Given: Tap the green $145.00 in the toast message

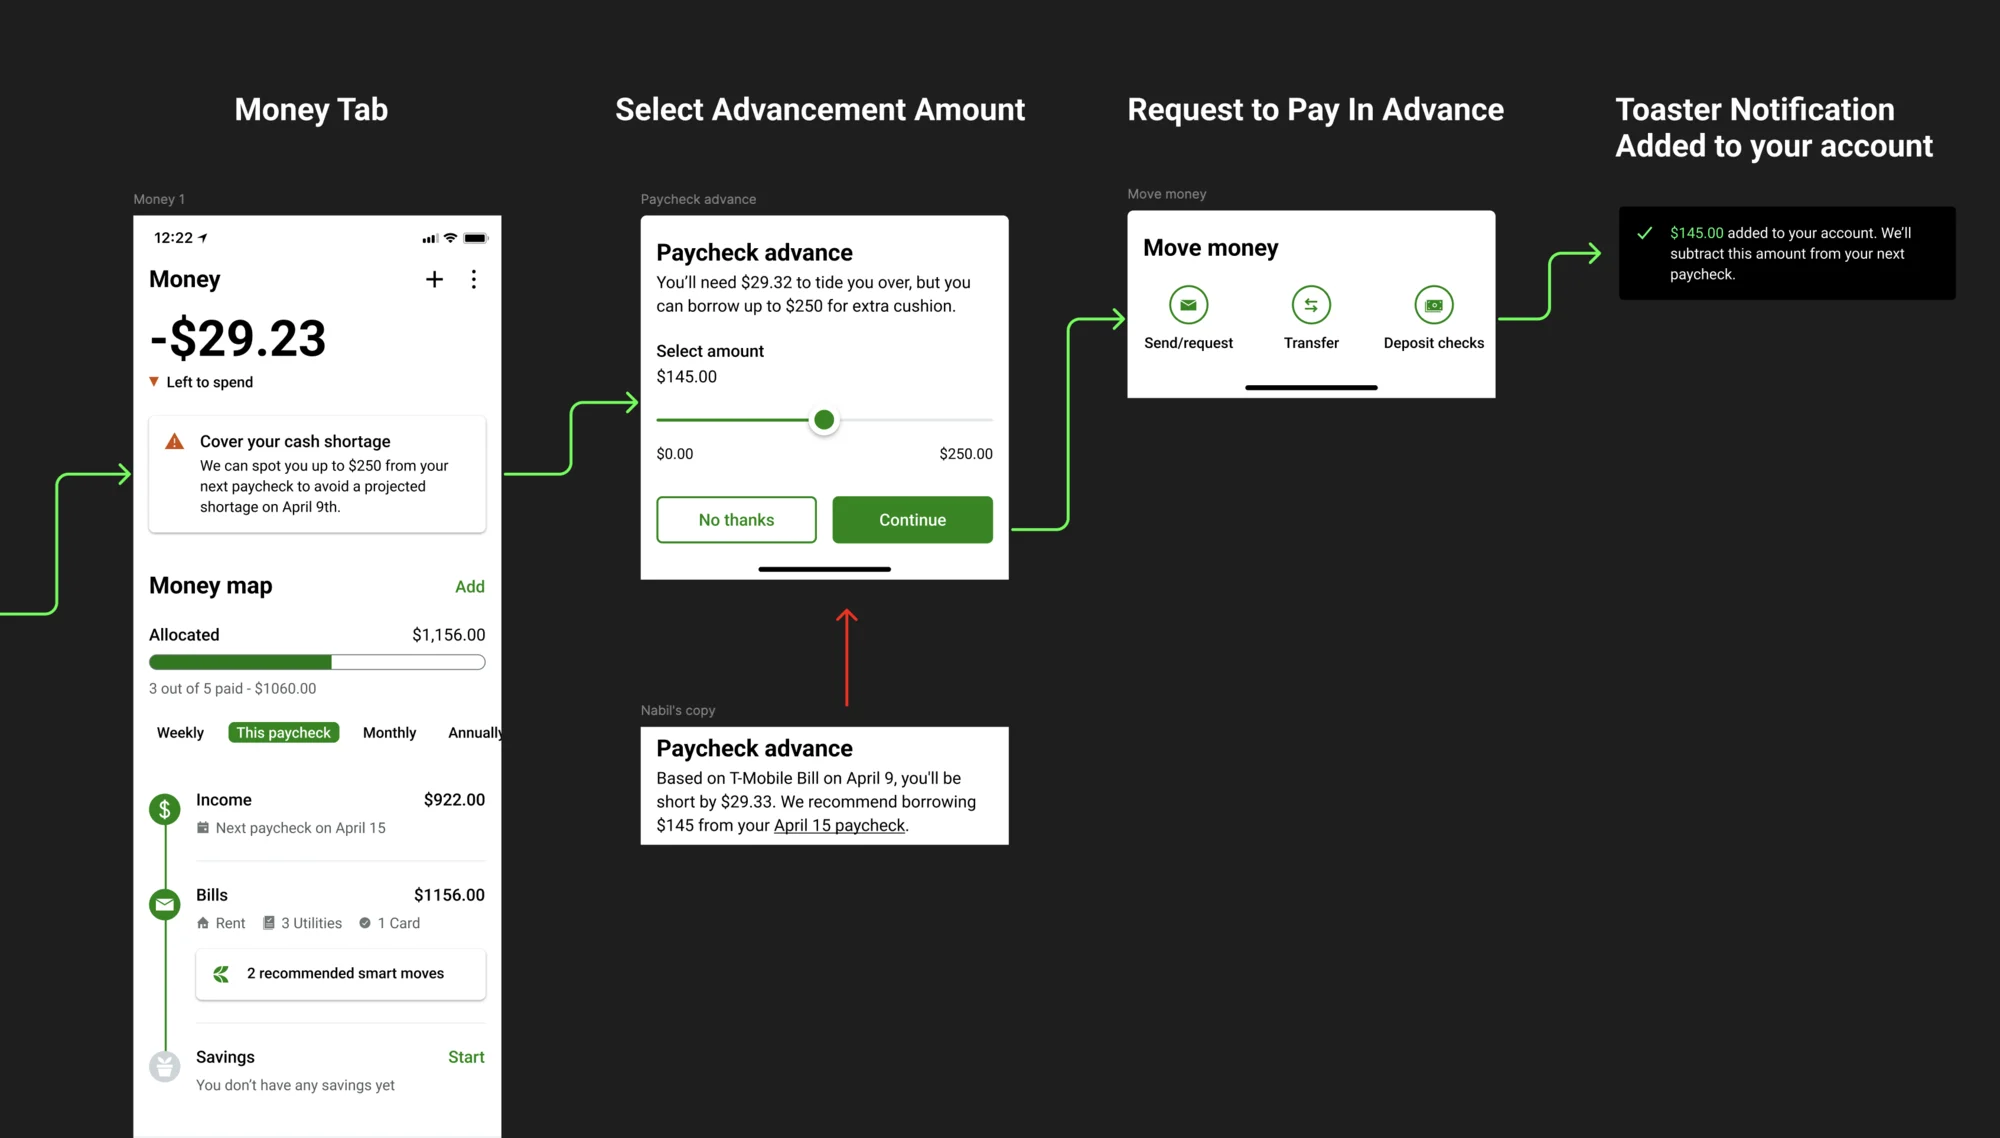Looking at the screenshot, I should tap(1697, 233).
